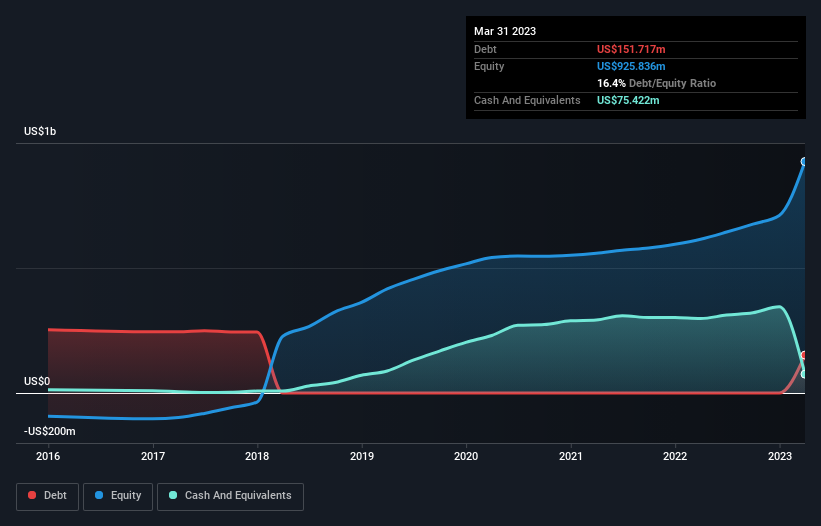Select the teal Cash endpoint marker
Image resolution: width=821 pixels, height=526 pixels.
(804, 374)
